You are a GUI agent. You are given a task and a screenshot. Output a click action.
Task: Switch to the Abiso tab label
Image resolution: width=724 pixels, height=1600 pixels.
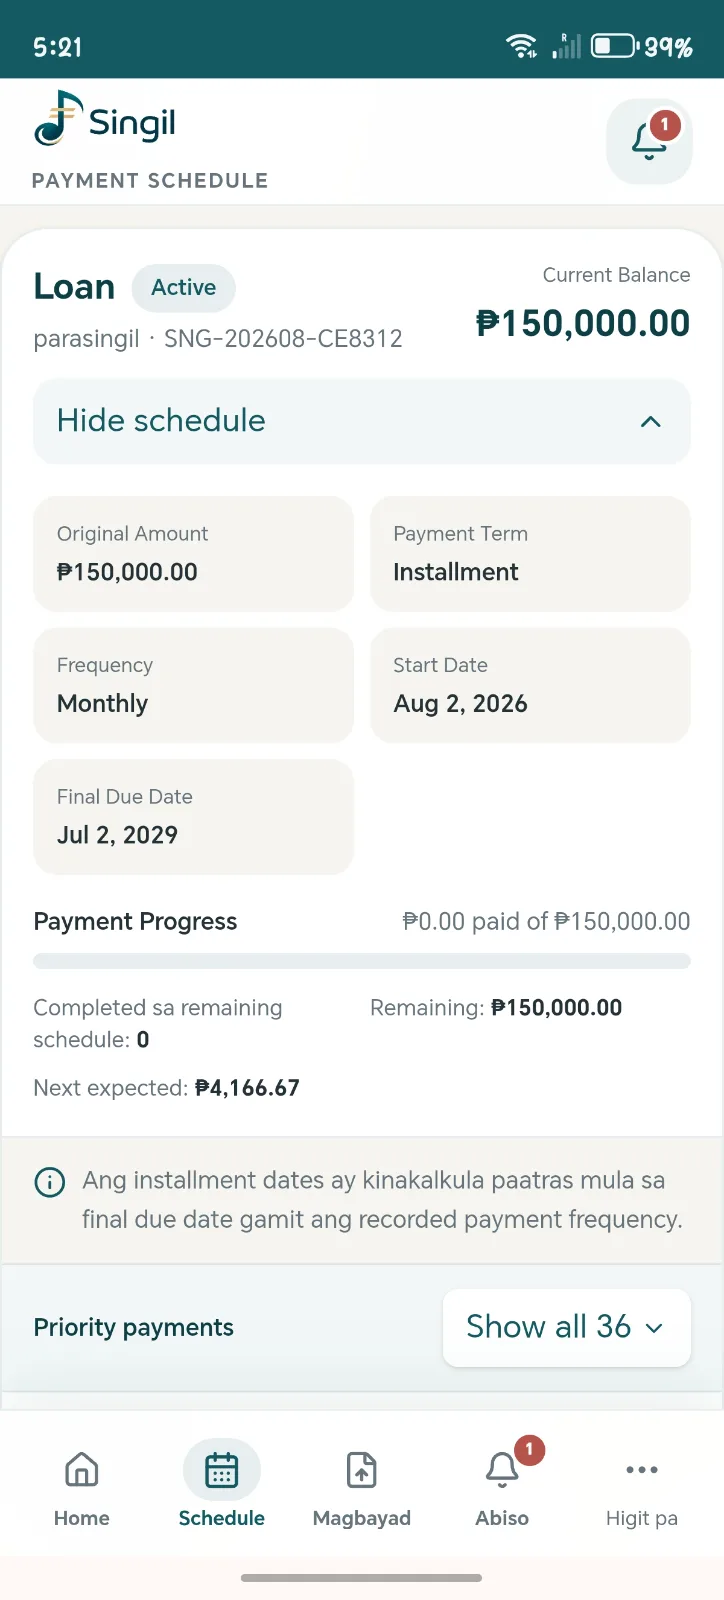coord(502,1518)
